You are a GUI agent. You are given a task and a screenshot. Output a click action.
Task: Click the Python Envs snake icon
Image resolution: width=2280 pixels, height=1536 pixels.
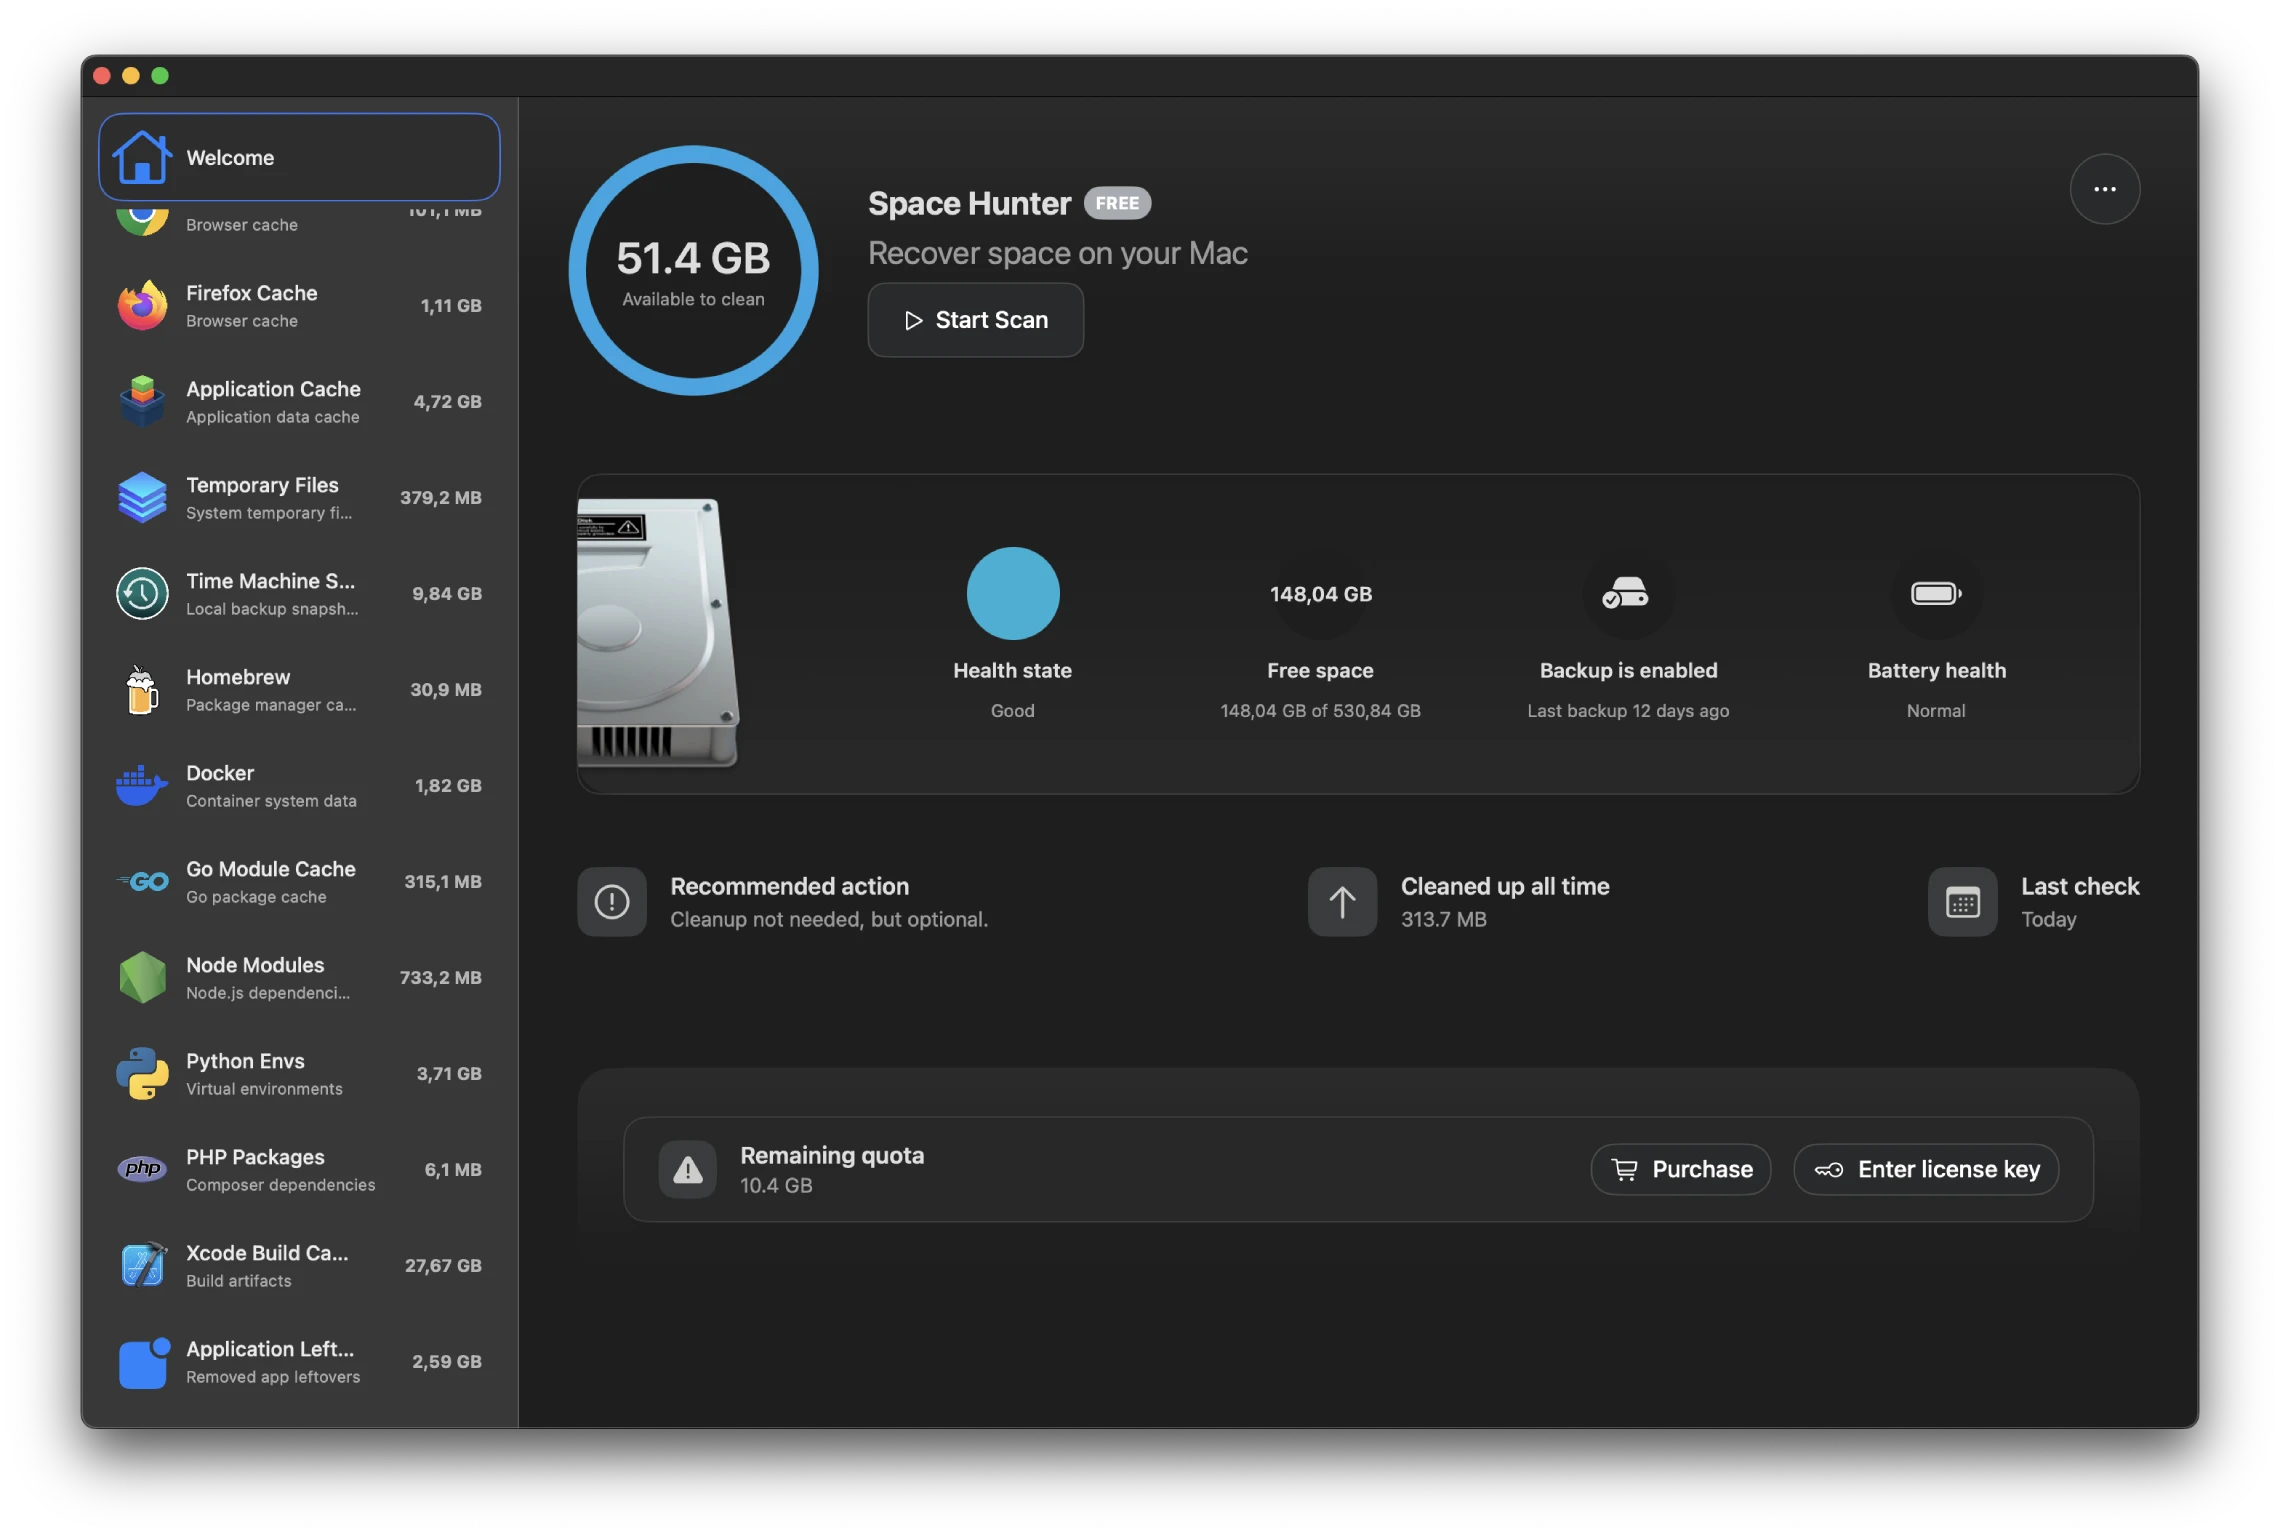pyautogui.click(x=142, y=1073)
